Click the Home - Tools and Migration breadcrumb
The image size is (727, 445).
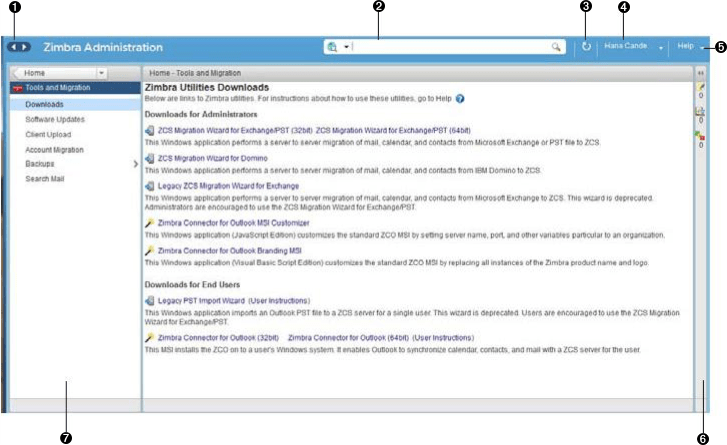tap(195, 73)
